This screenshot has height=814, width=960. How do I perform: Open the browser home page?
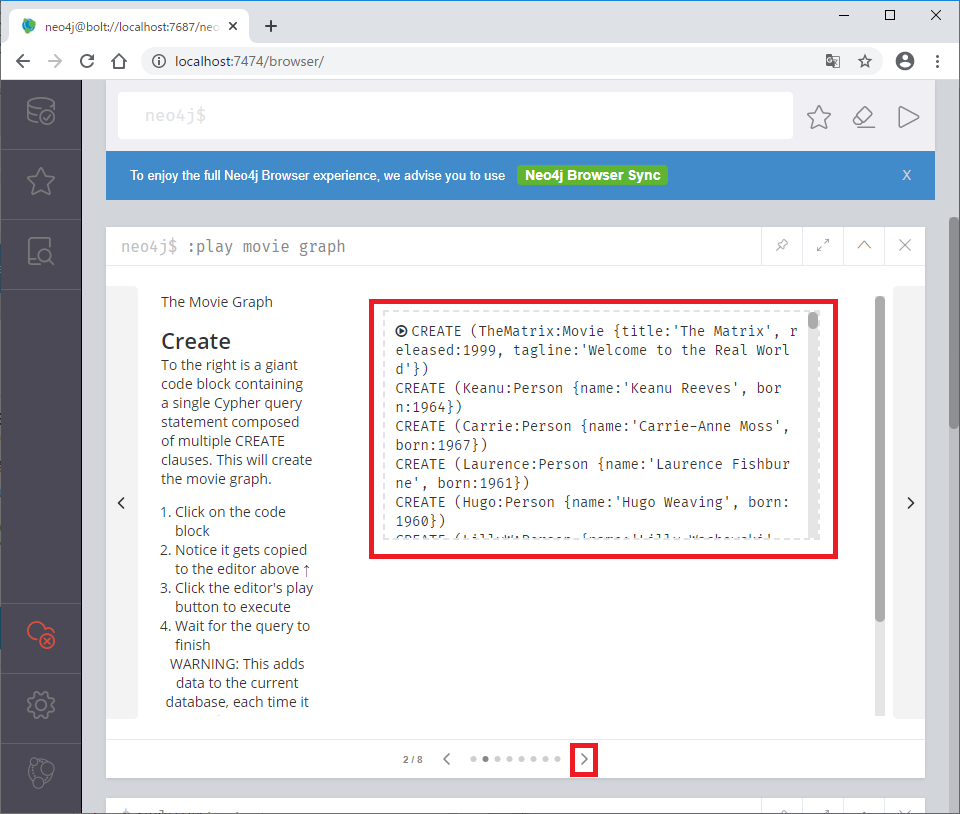point(119,61)
